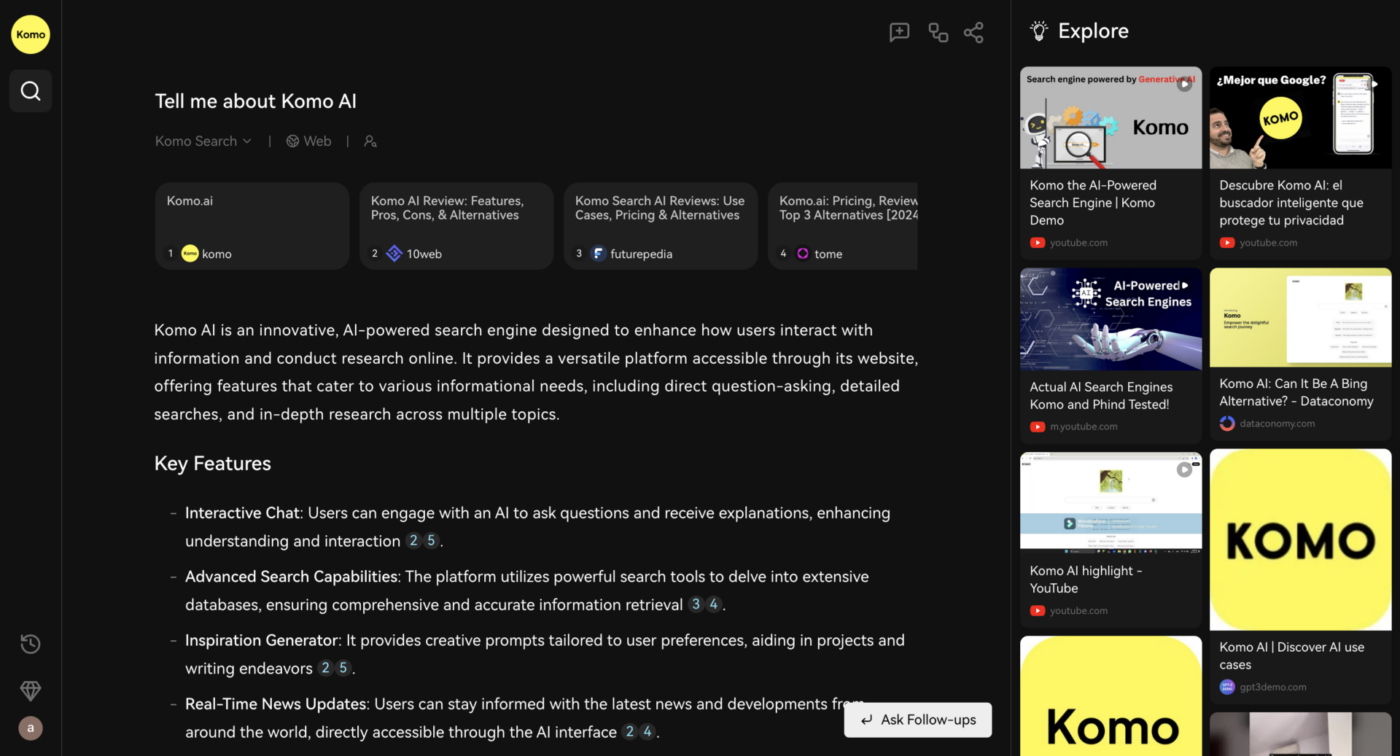Image resolution: width=1400 pixels, height=756 pixels.
Task: Click the Web filter label
Action: click(317, 141)
